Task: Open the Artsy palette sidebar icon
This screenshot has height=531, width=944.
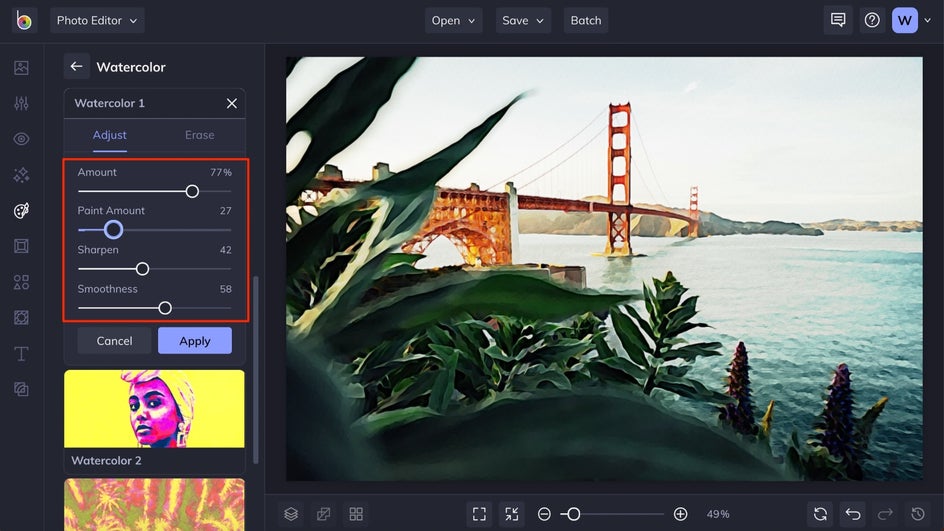Action: coord(21,210)
